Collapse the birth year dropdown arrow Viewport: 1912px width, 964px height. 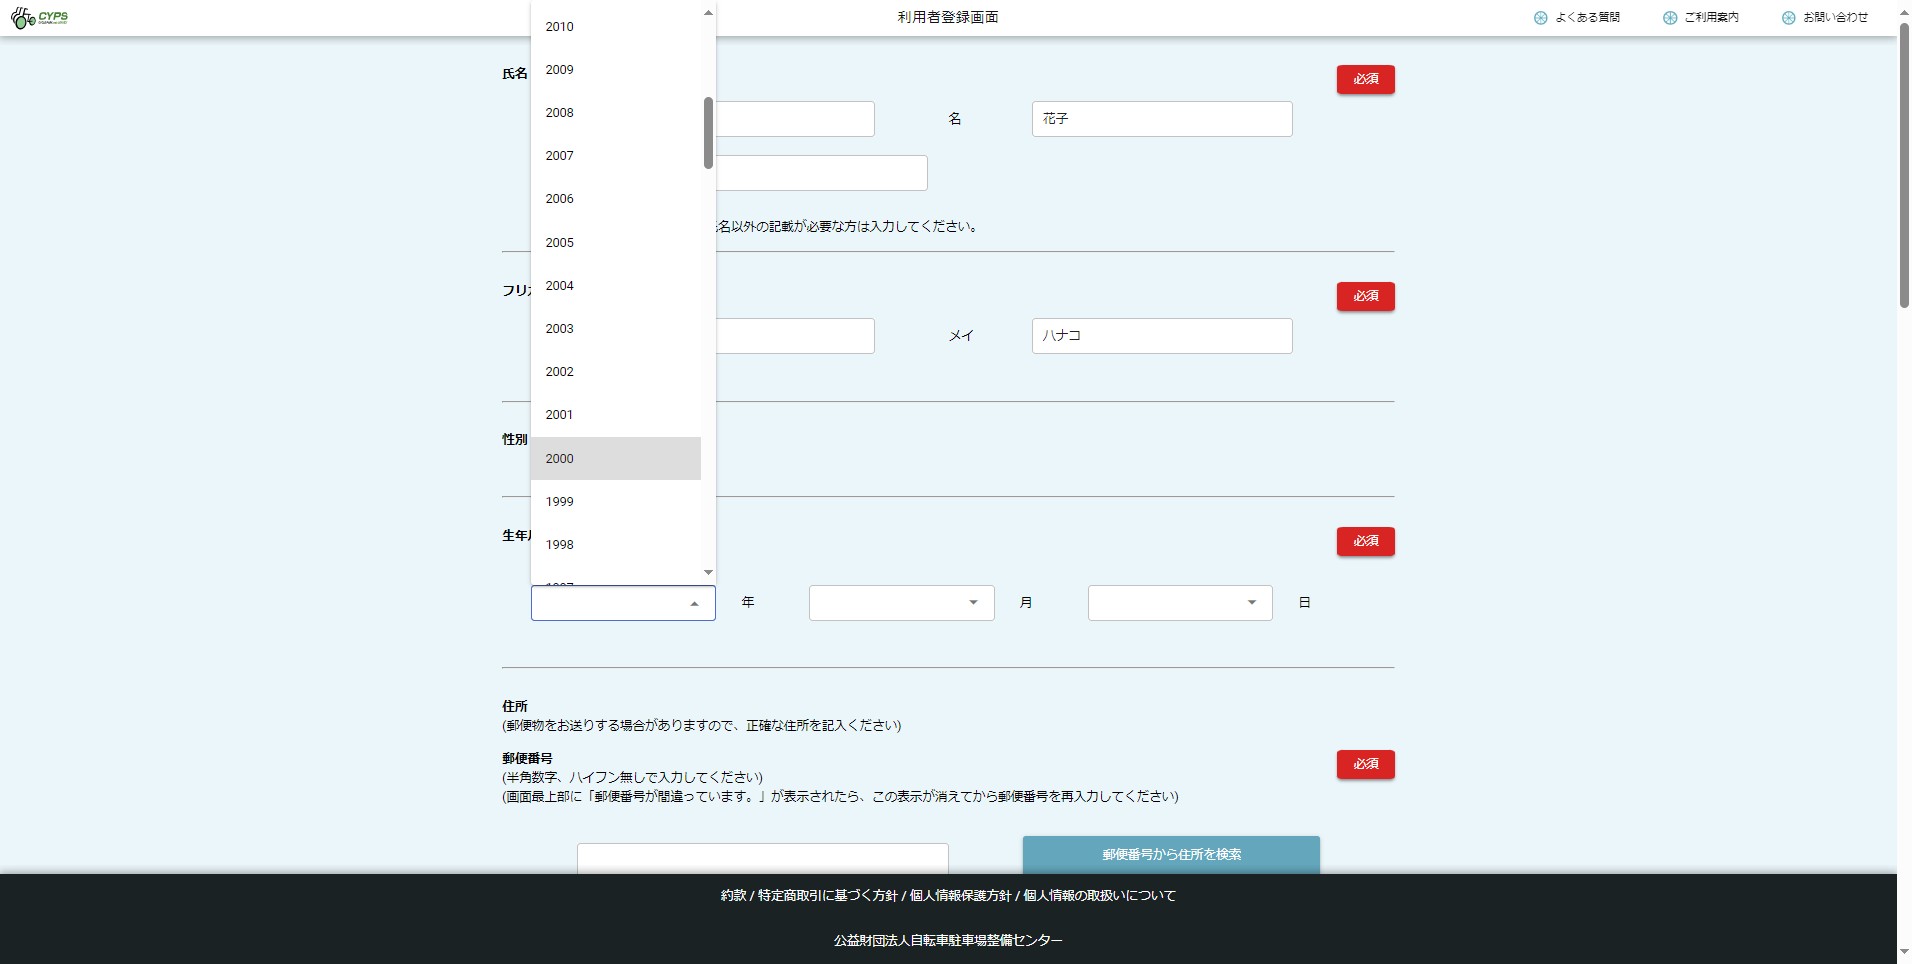click(x=694, y=604)
